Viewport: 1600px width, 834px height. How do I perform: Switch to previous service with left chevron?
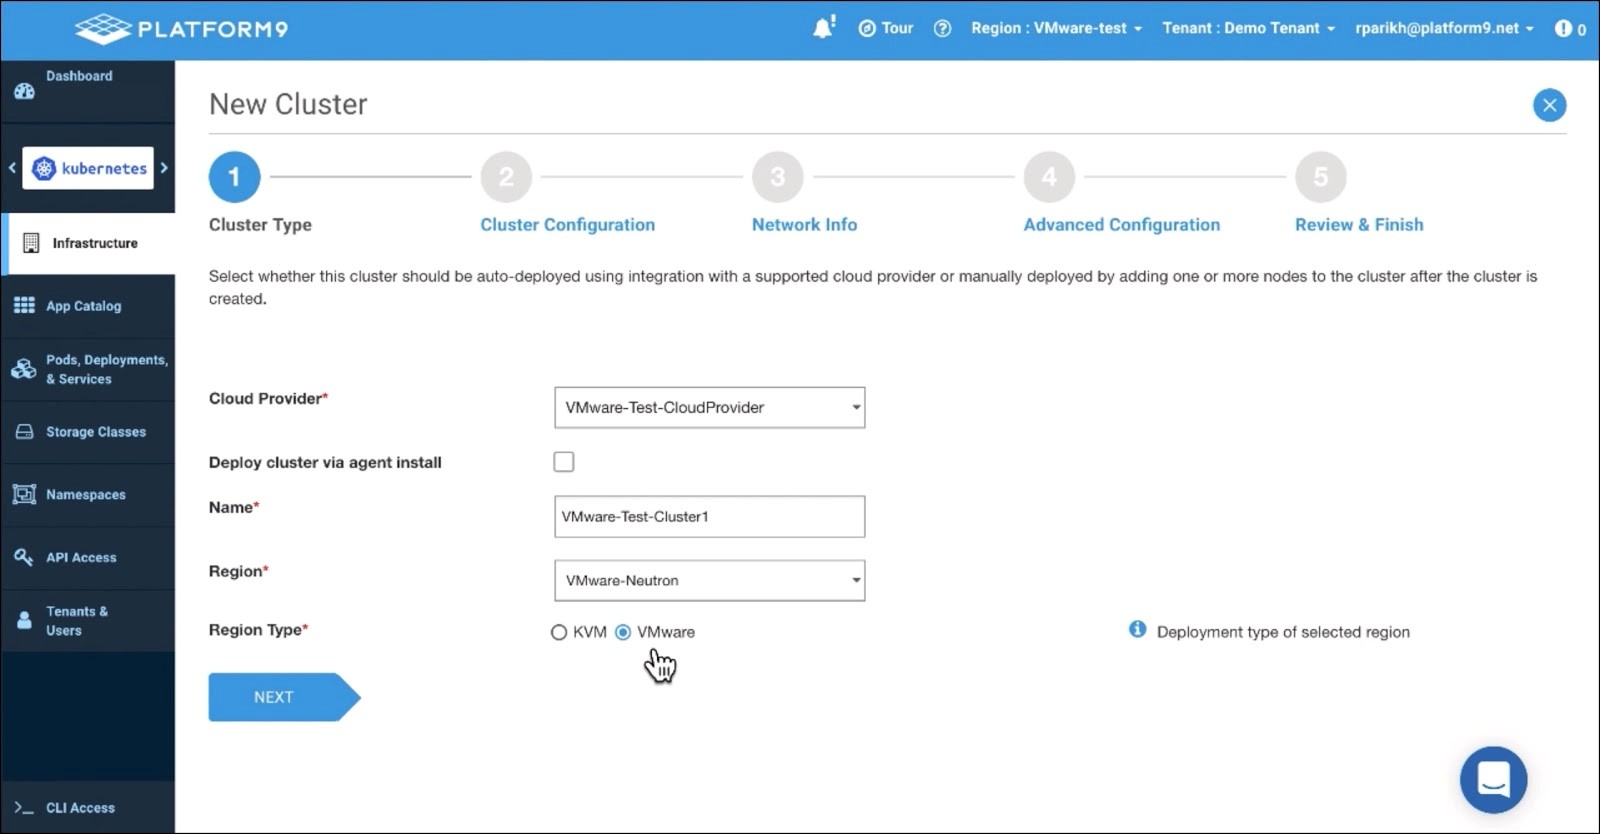tap(12, 168)
